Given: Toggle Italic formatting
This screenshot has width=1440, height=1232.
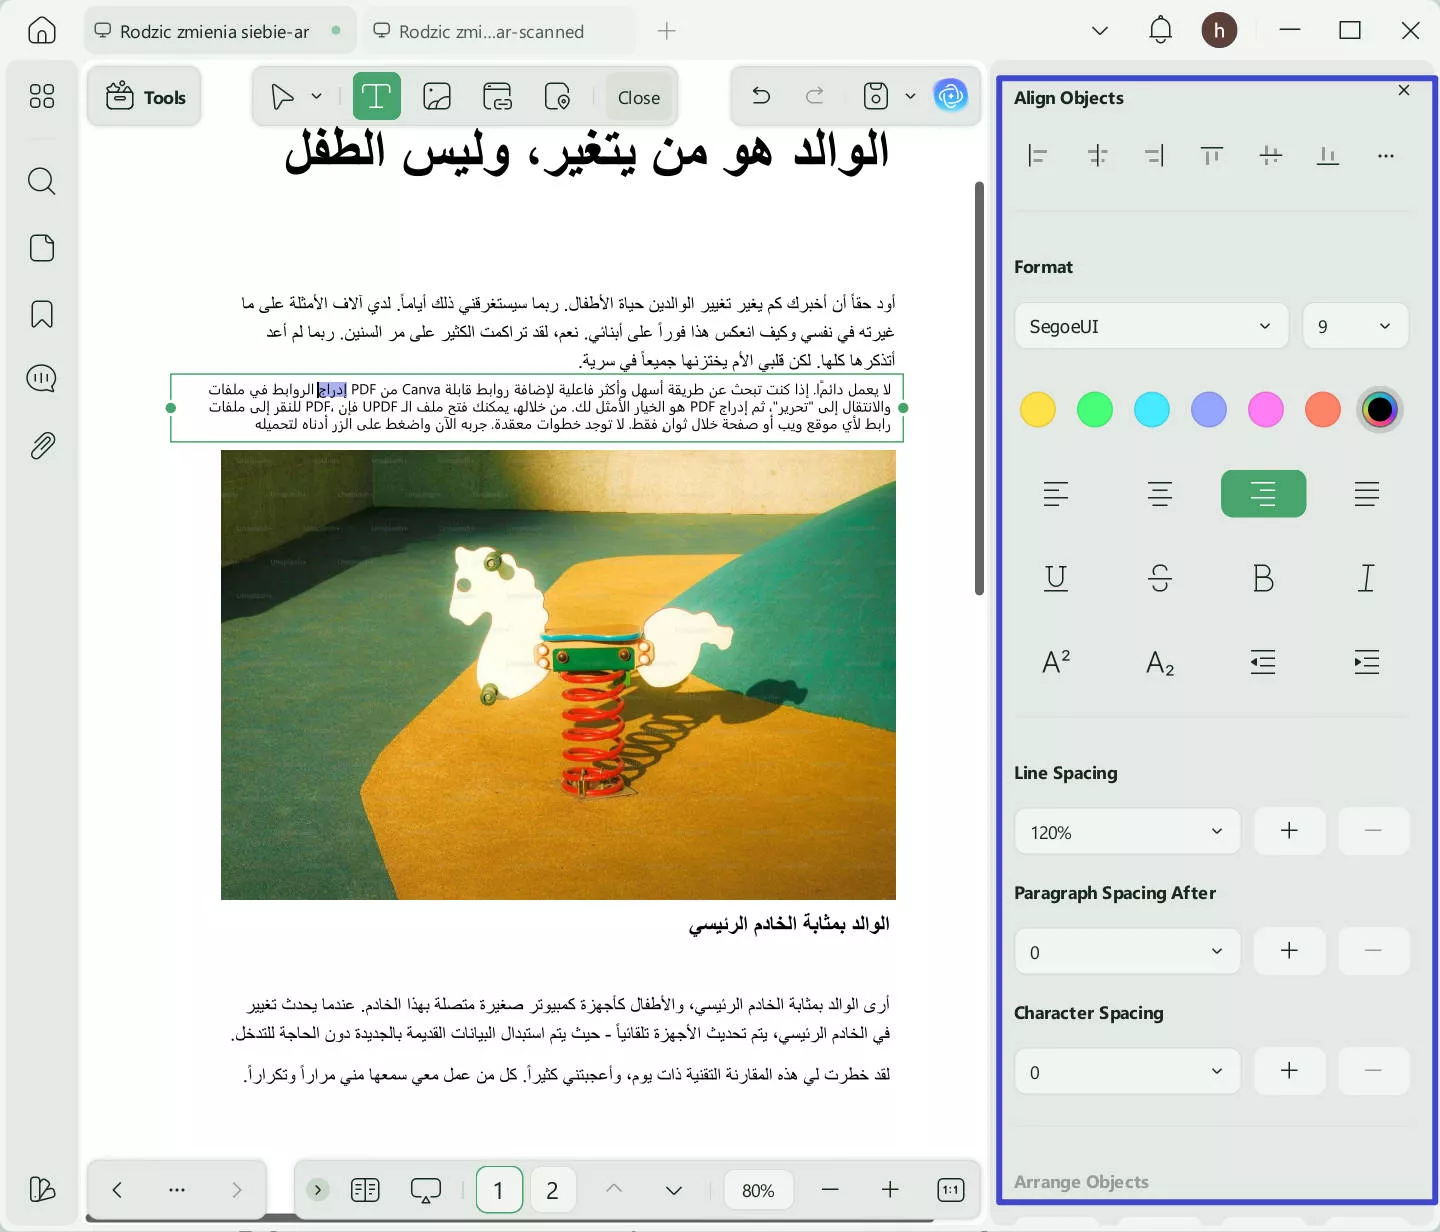Looking at the screenshot, I should 1366,578.
